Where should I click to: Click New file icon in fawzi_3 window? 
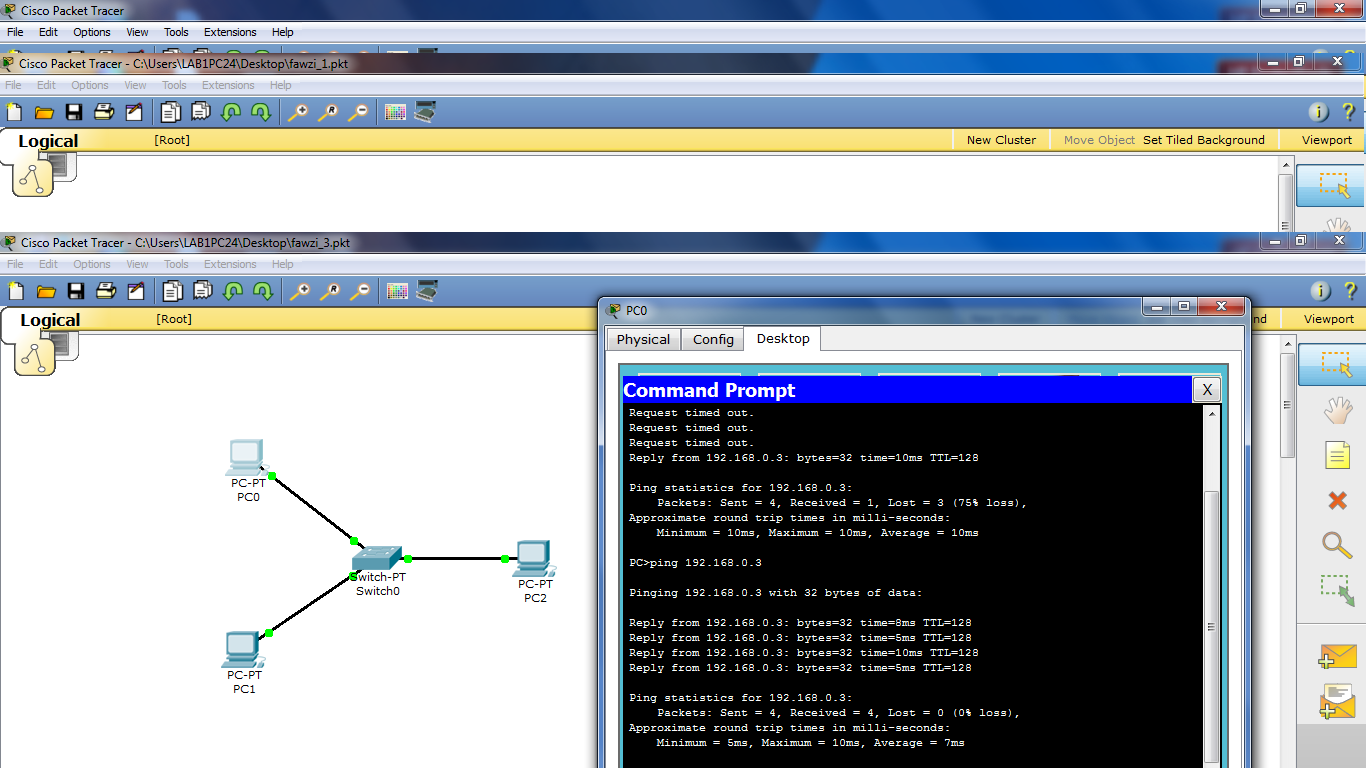[x=16, y=291]
